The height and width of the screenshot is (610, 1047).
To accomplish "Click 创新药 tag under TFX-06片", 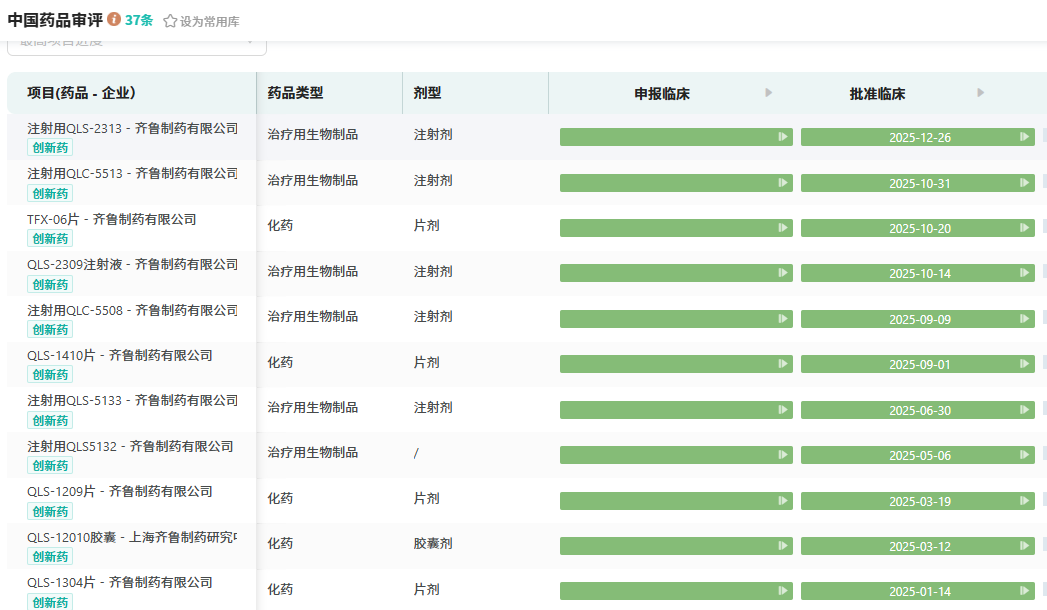I will click(x=50, y=239).
